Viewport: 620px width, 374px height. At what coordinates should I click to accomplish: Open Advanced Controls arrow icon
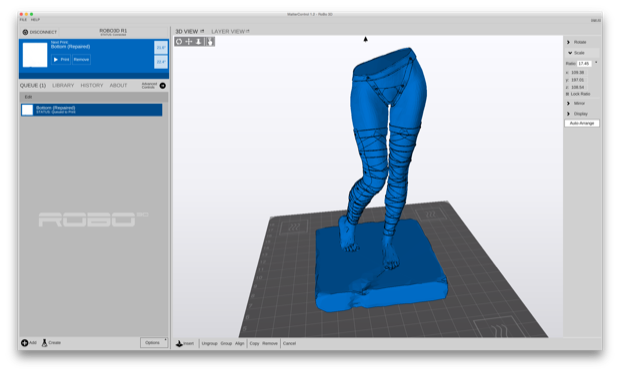(x=163, y=85)
